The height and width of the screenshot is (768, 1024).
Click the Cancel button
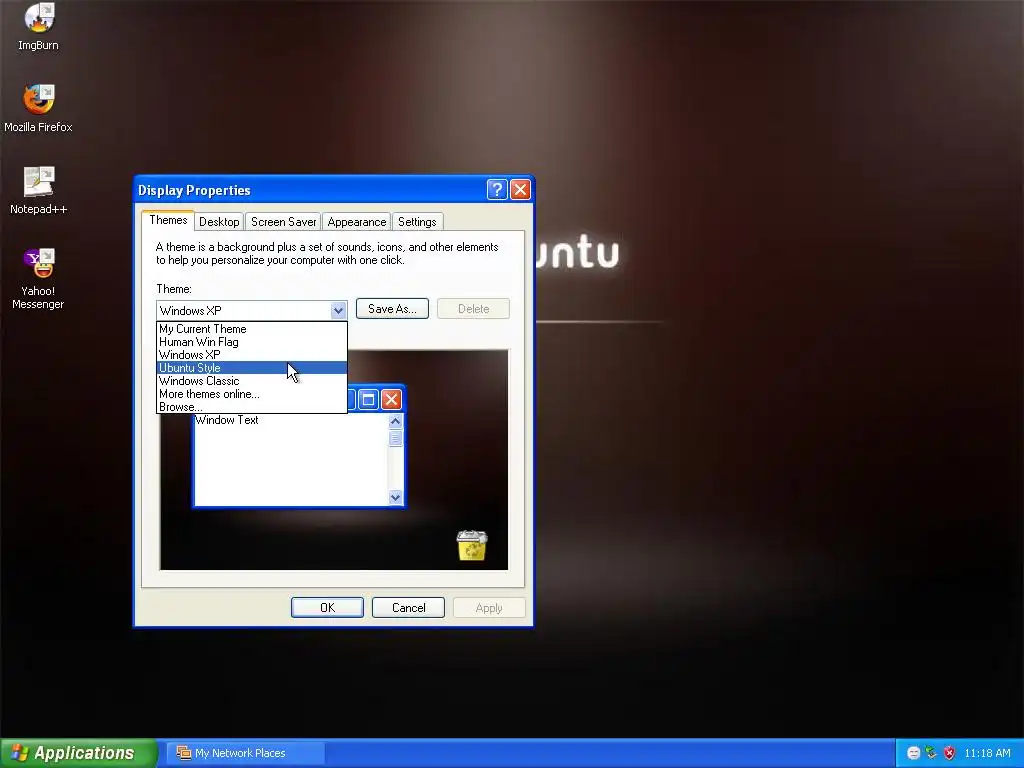pyautogui.click(x=408, y=607)
